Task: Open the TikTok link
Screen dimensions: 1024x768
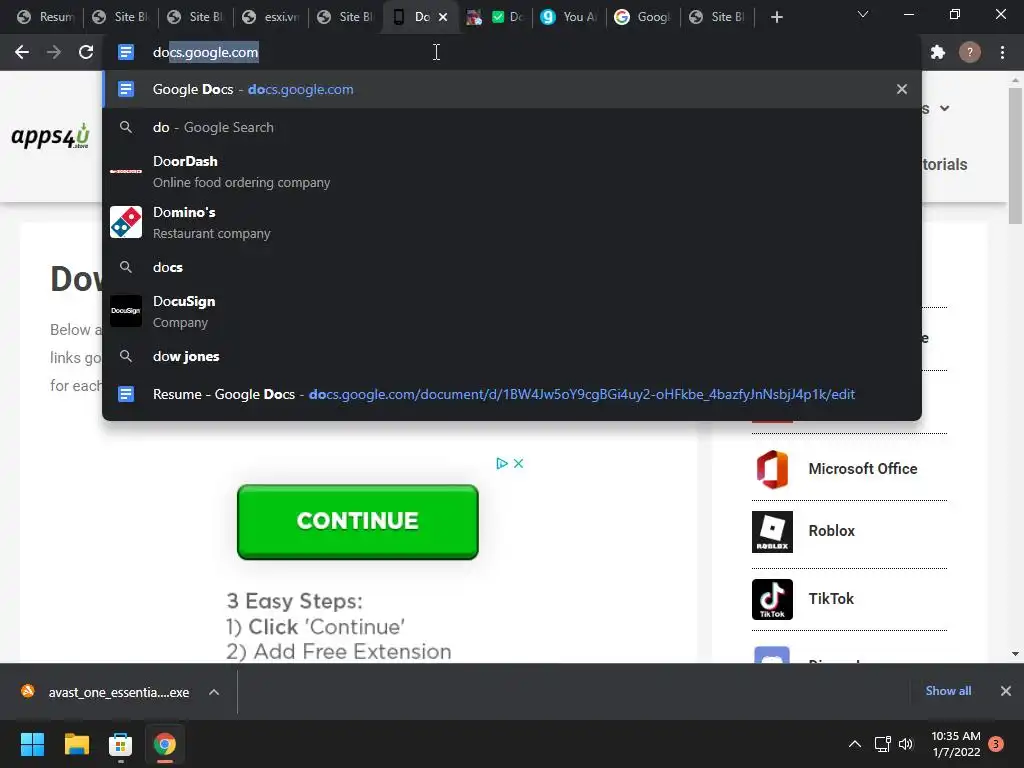Action: point(831,599)
